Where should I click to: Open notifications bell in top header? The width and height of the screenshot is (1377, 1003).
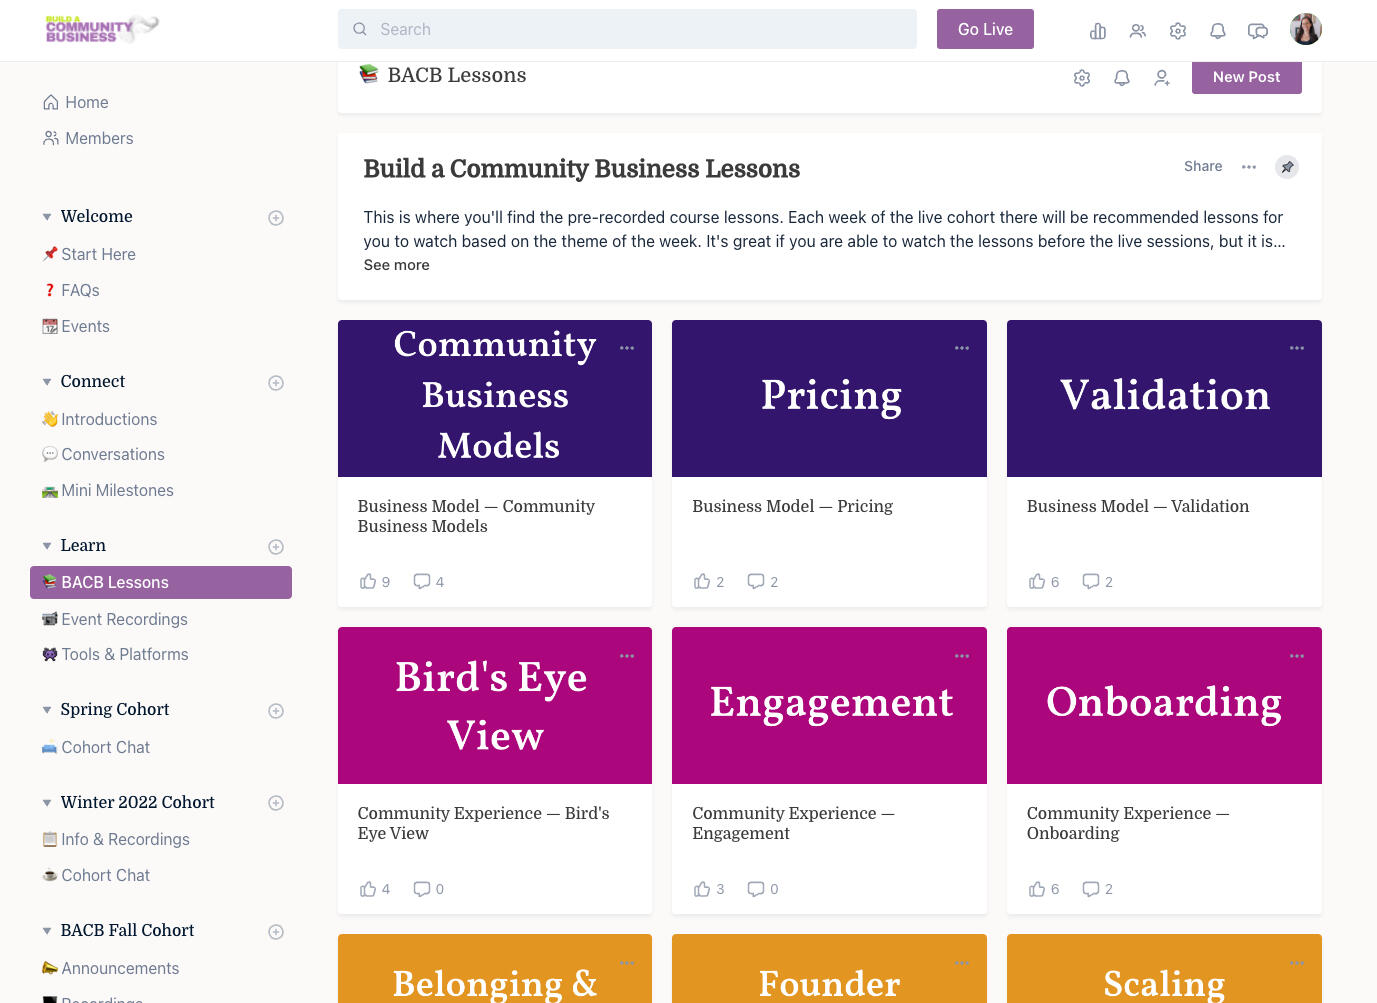tap(1218, 31)
